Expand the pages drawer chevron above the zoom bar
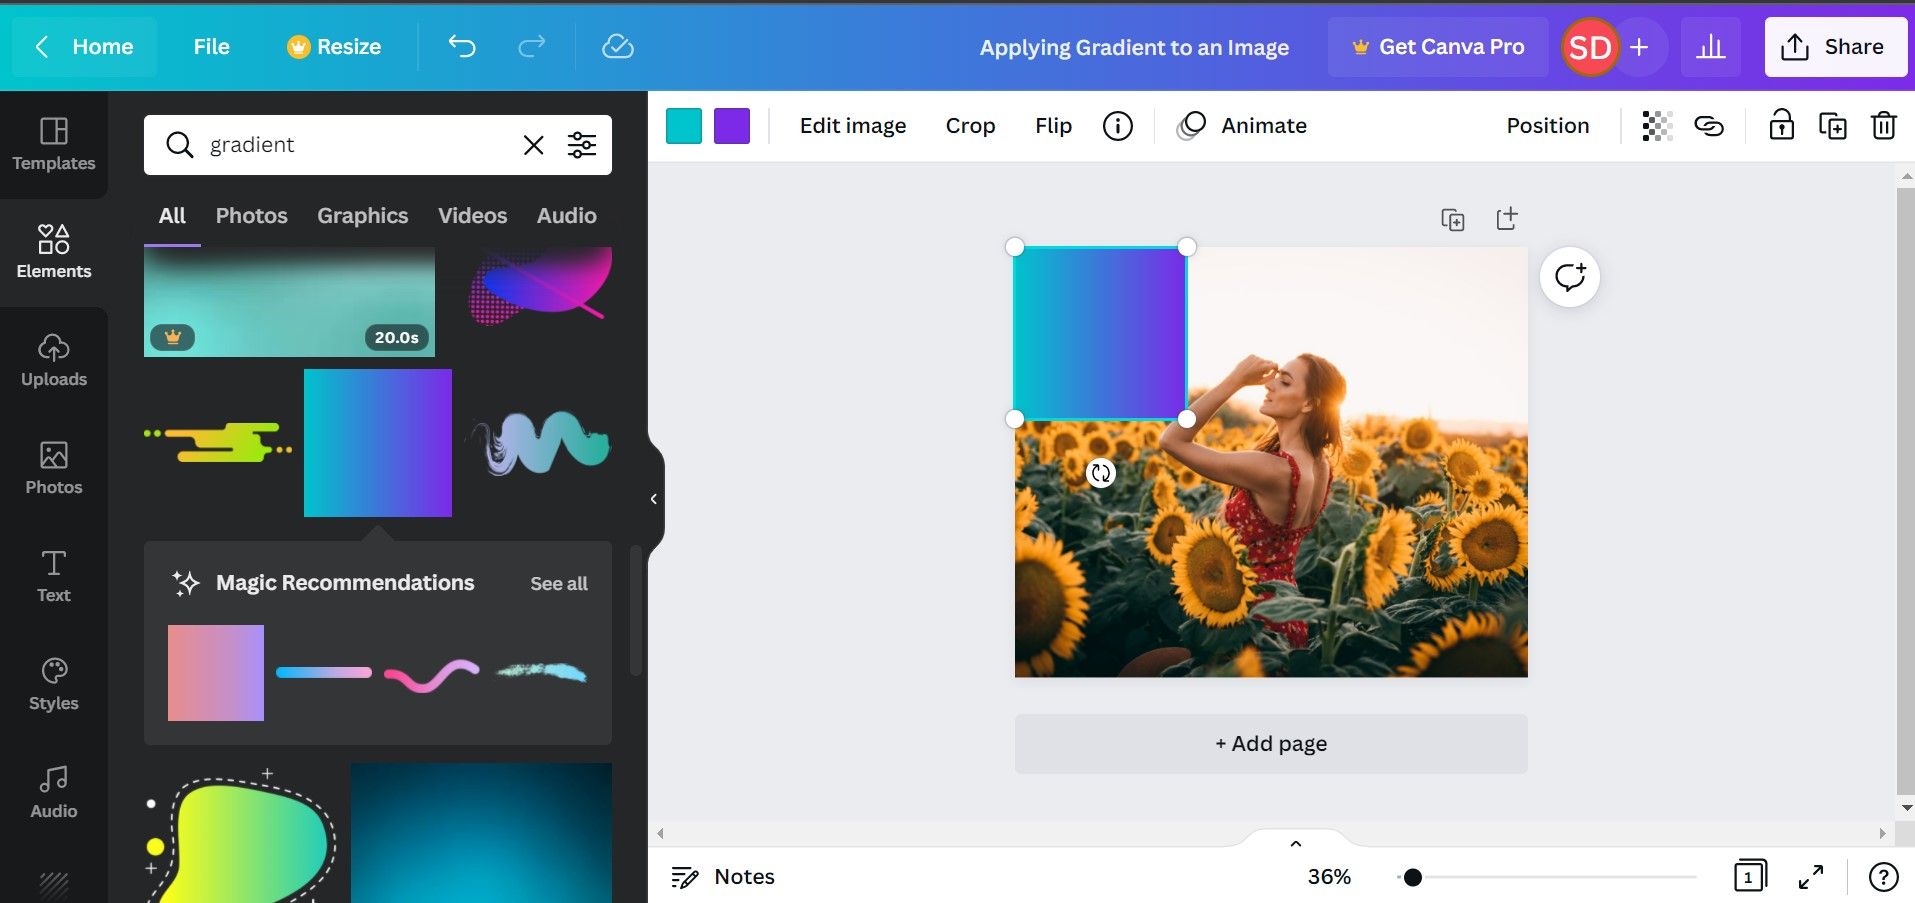This screenshot has width=1915, height=903. coord(1296,843)
